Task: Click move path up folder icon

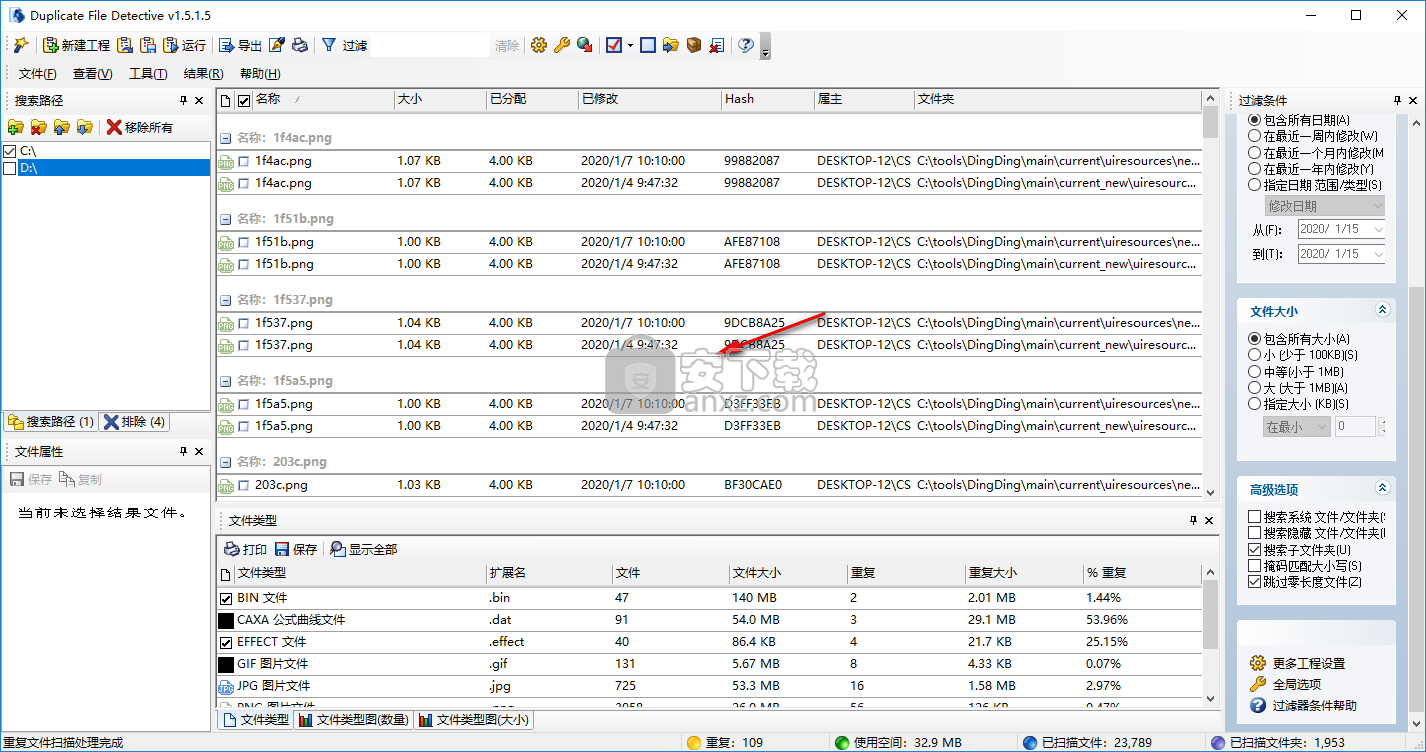Action: point(61,127)
